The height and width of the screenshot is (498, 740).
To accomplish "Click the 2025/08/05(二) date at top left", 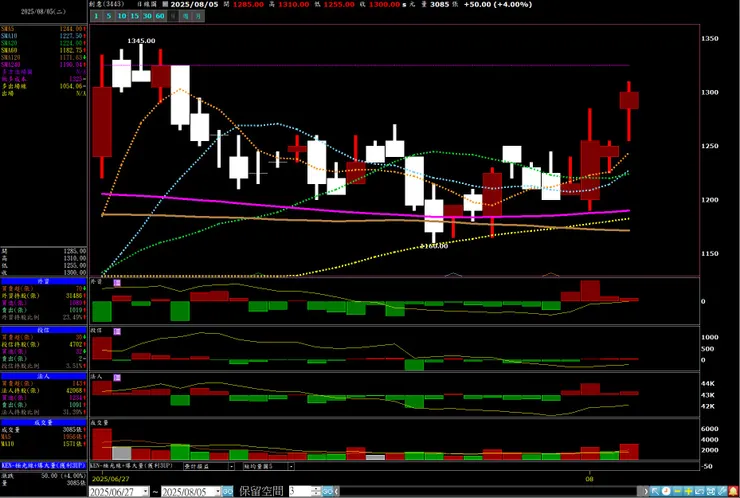I will pyautogui.click(x=43, y=11).
